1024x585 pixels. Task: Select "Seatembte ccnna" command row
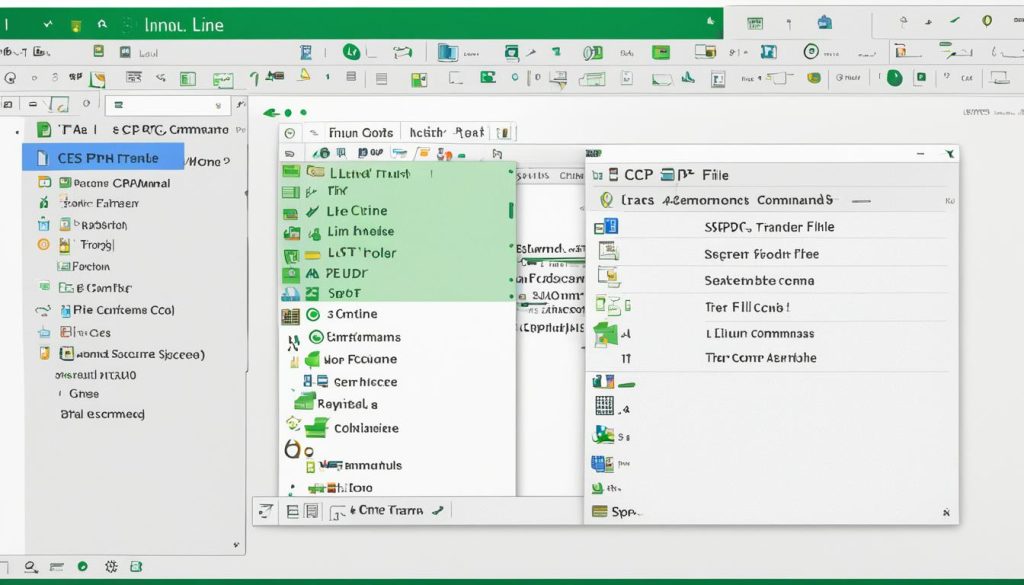click(x=759, y=281)
